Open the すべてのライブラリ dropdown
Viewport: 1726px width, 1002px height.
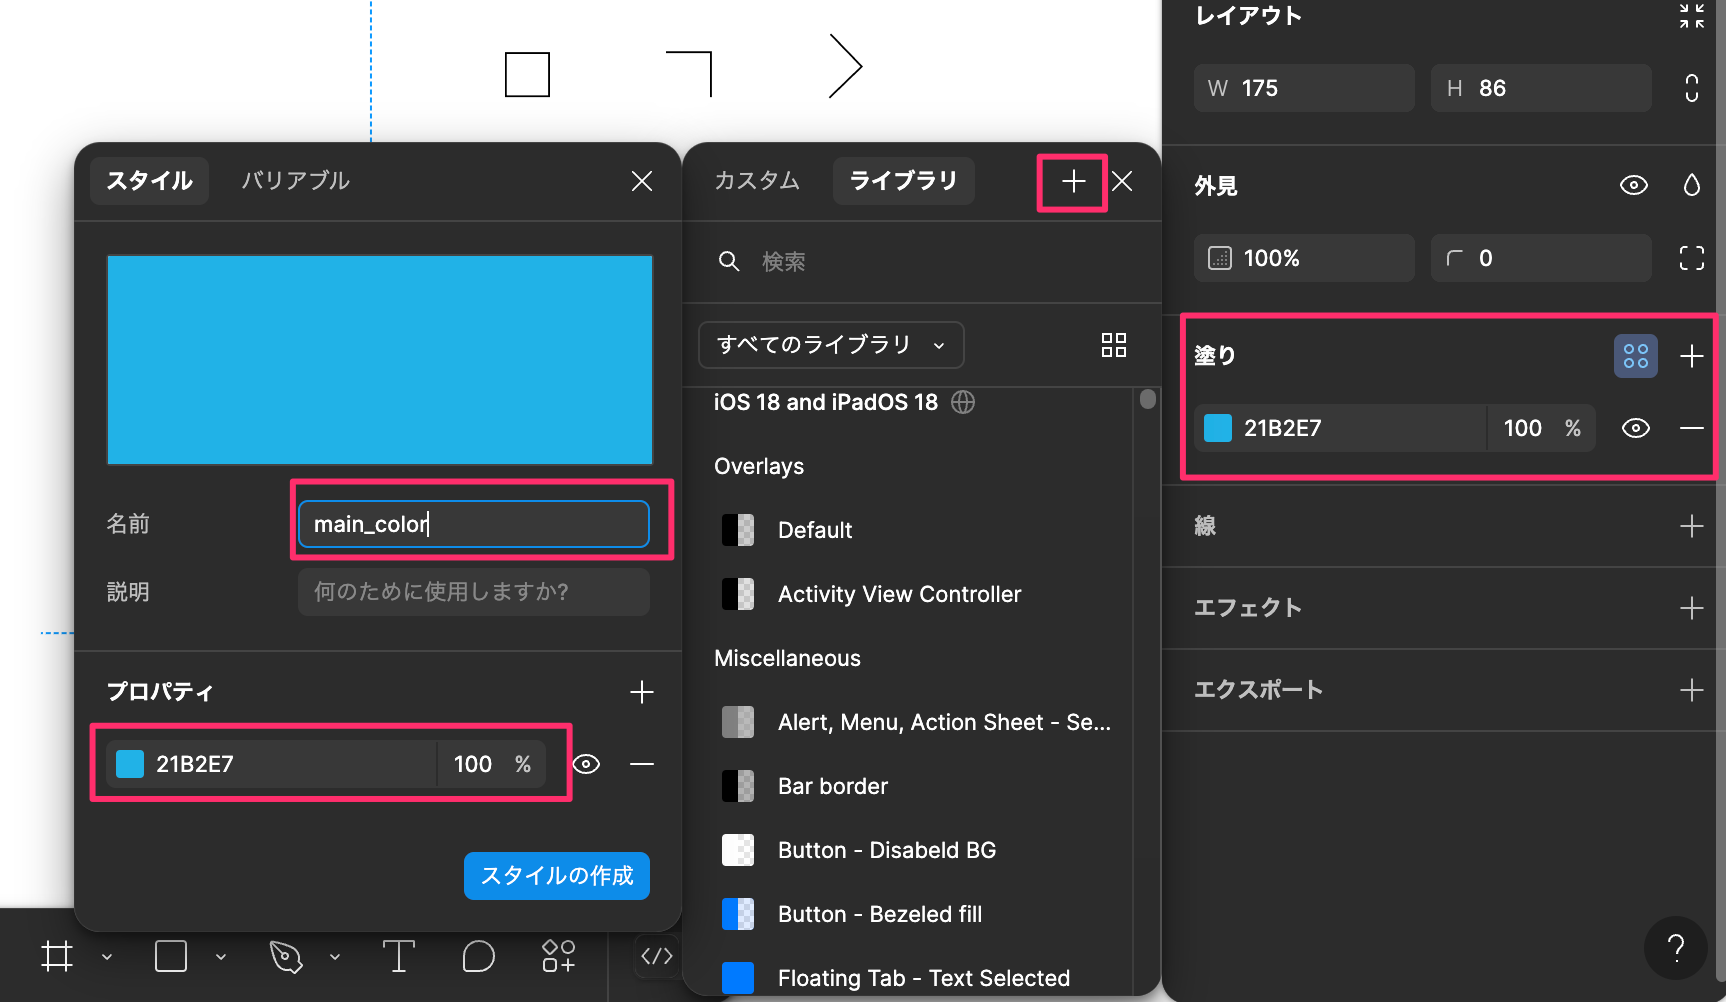830,344
